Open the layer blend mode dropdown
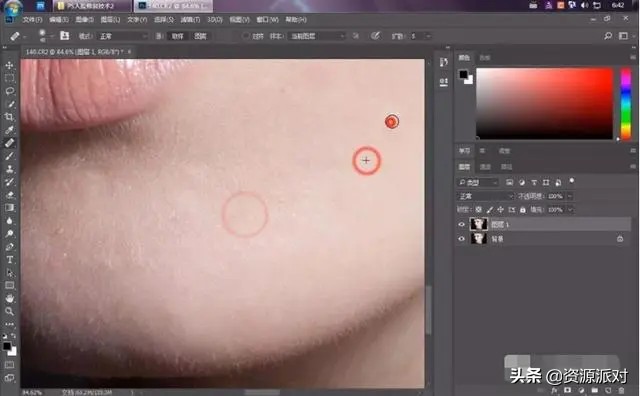Screen dimensions: 640x396 (x=485, y=196)
